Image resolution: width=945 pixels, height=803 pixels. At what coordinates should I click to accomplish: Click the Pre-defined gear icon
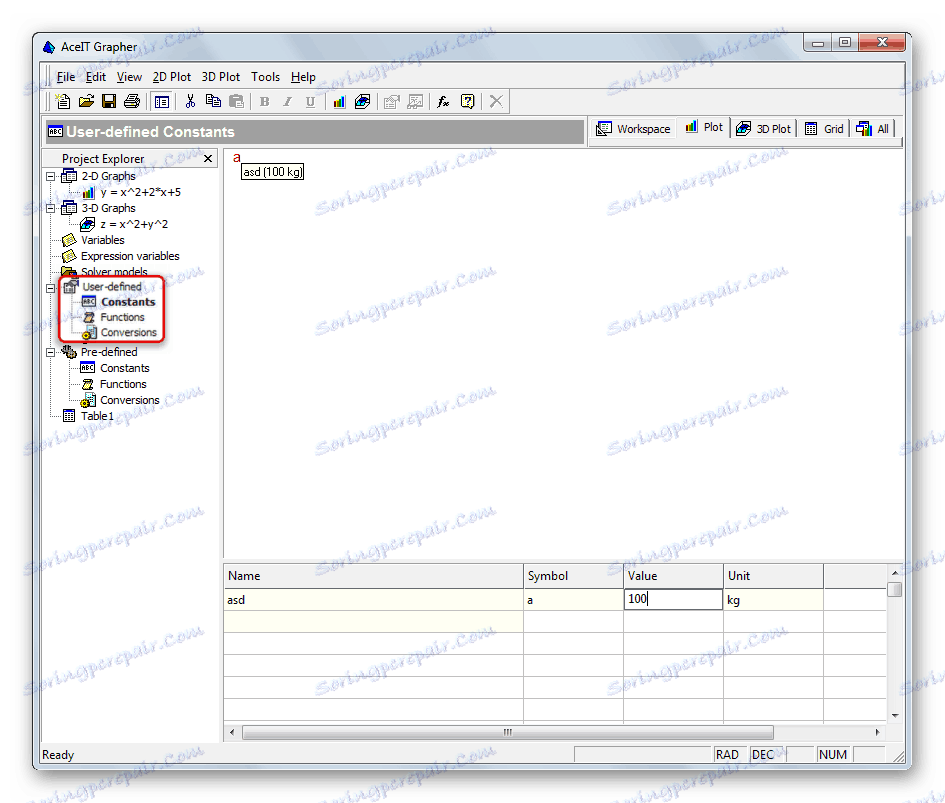(x=69, y=351)
